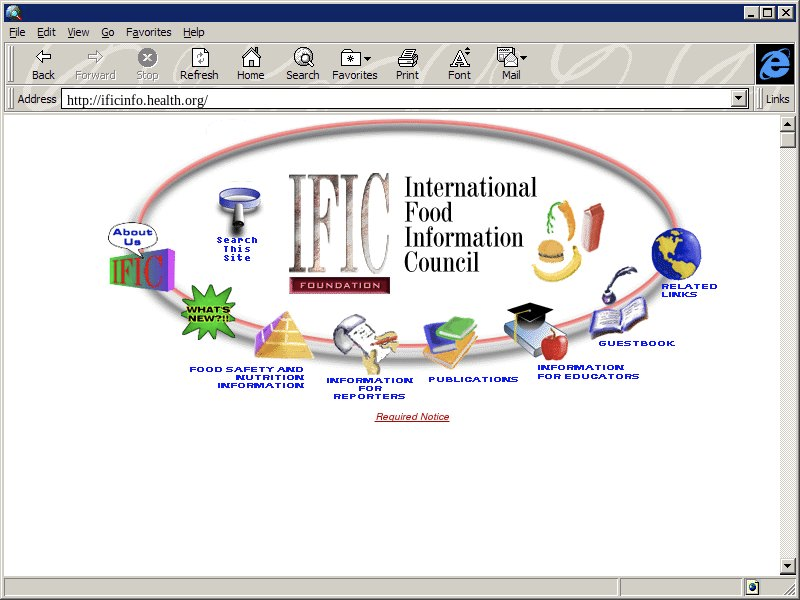Go to Home page via toolbar

251,64
